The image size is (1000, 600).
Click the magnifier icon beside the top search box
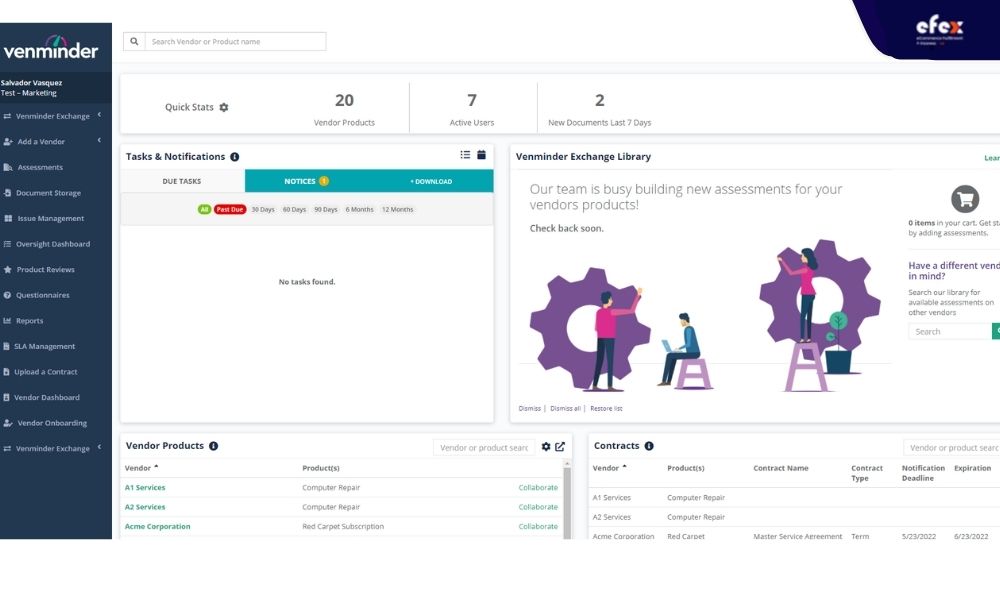point(134,41)
